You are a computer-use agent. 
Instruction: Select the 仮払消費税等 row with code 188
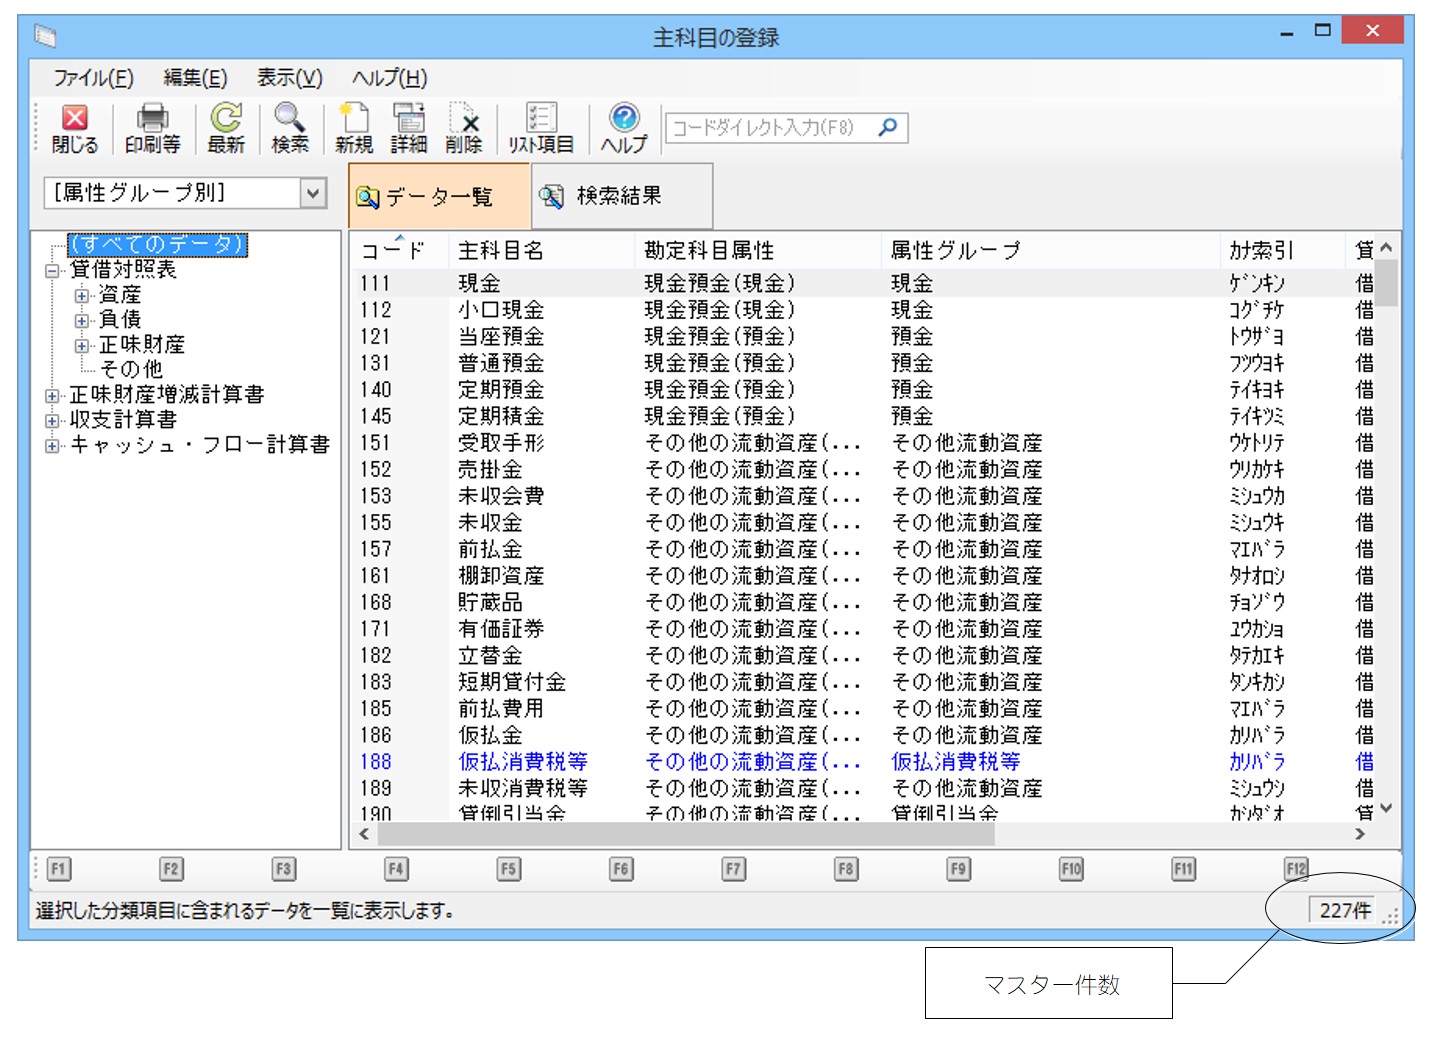(x=522, y=762)
